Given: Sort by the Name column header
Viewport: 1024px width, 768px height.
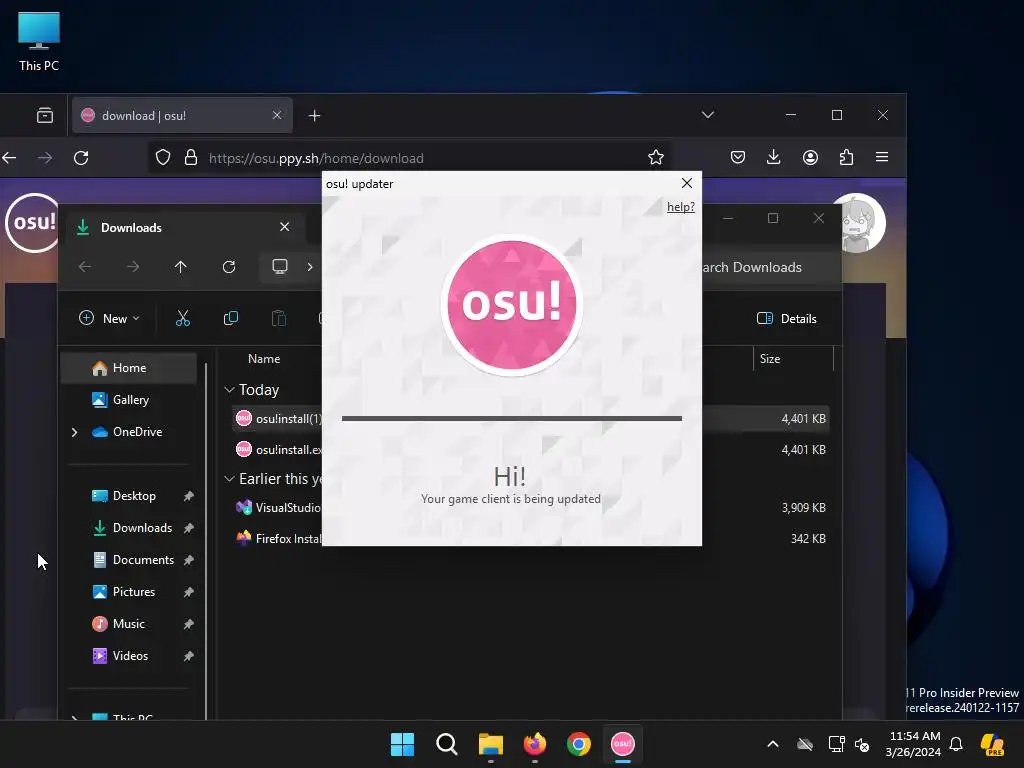Looking at the screenshot, I should click(x=264, y=359).
